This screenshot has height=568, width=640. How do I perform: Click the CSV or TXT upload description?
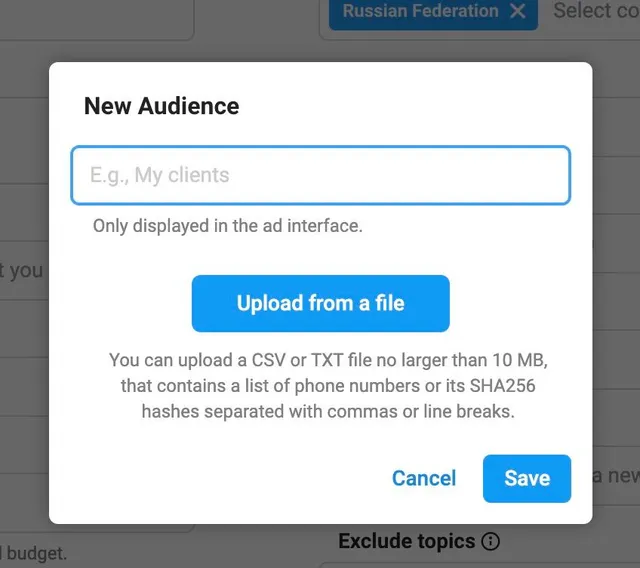[x=328, y=386]
